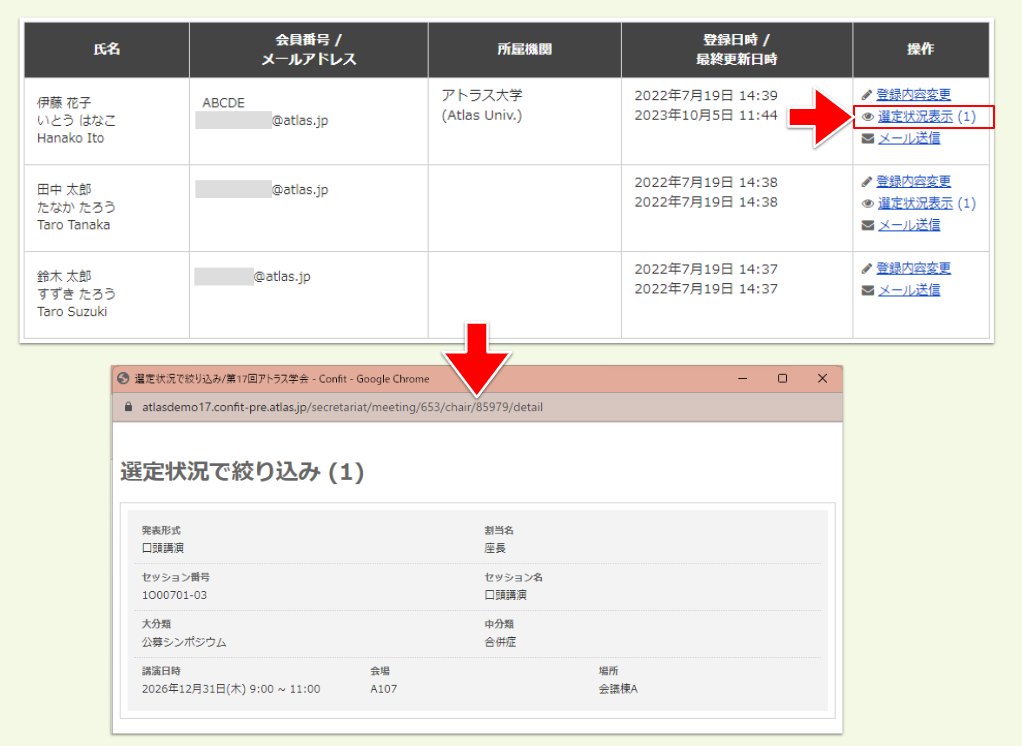Maximize the Confit popup Chrome window
The image size is (1022, 746).
782,379
